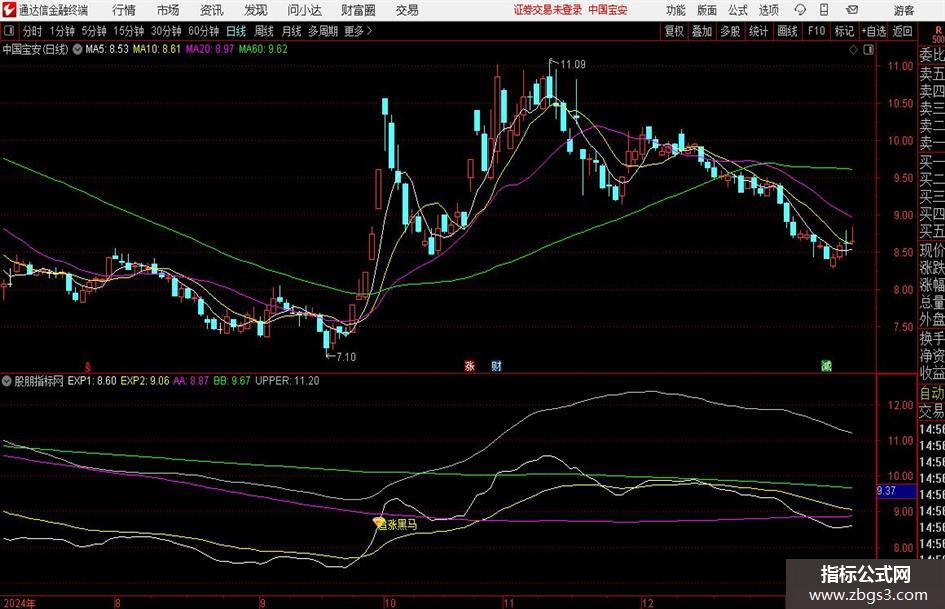Switch to the 月线 monthly tab
This screenshot has height=609, width=945.
(x=291, y=31)
